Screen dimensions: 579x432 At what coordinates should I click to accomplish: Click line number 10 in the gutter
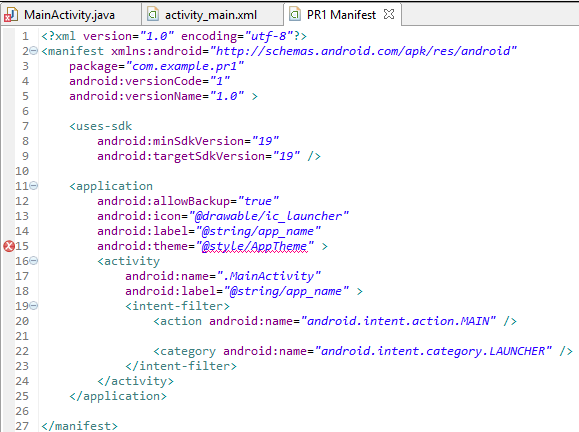coord(22,171)
